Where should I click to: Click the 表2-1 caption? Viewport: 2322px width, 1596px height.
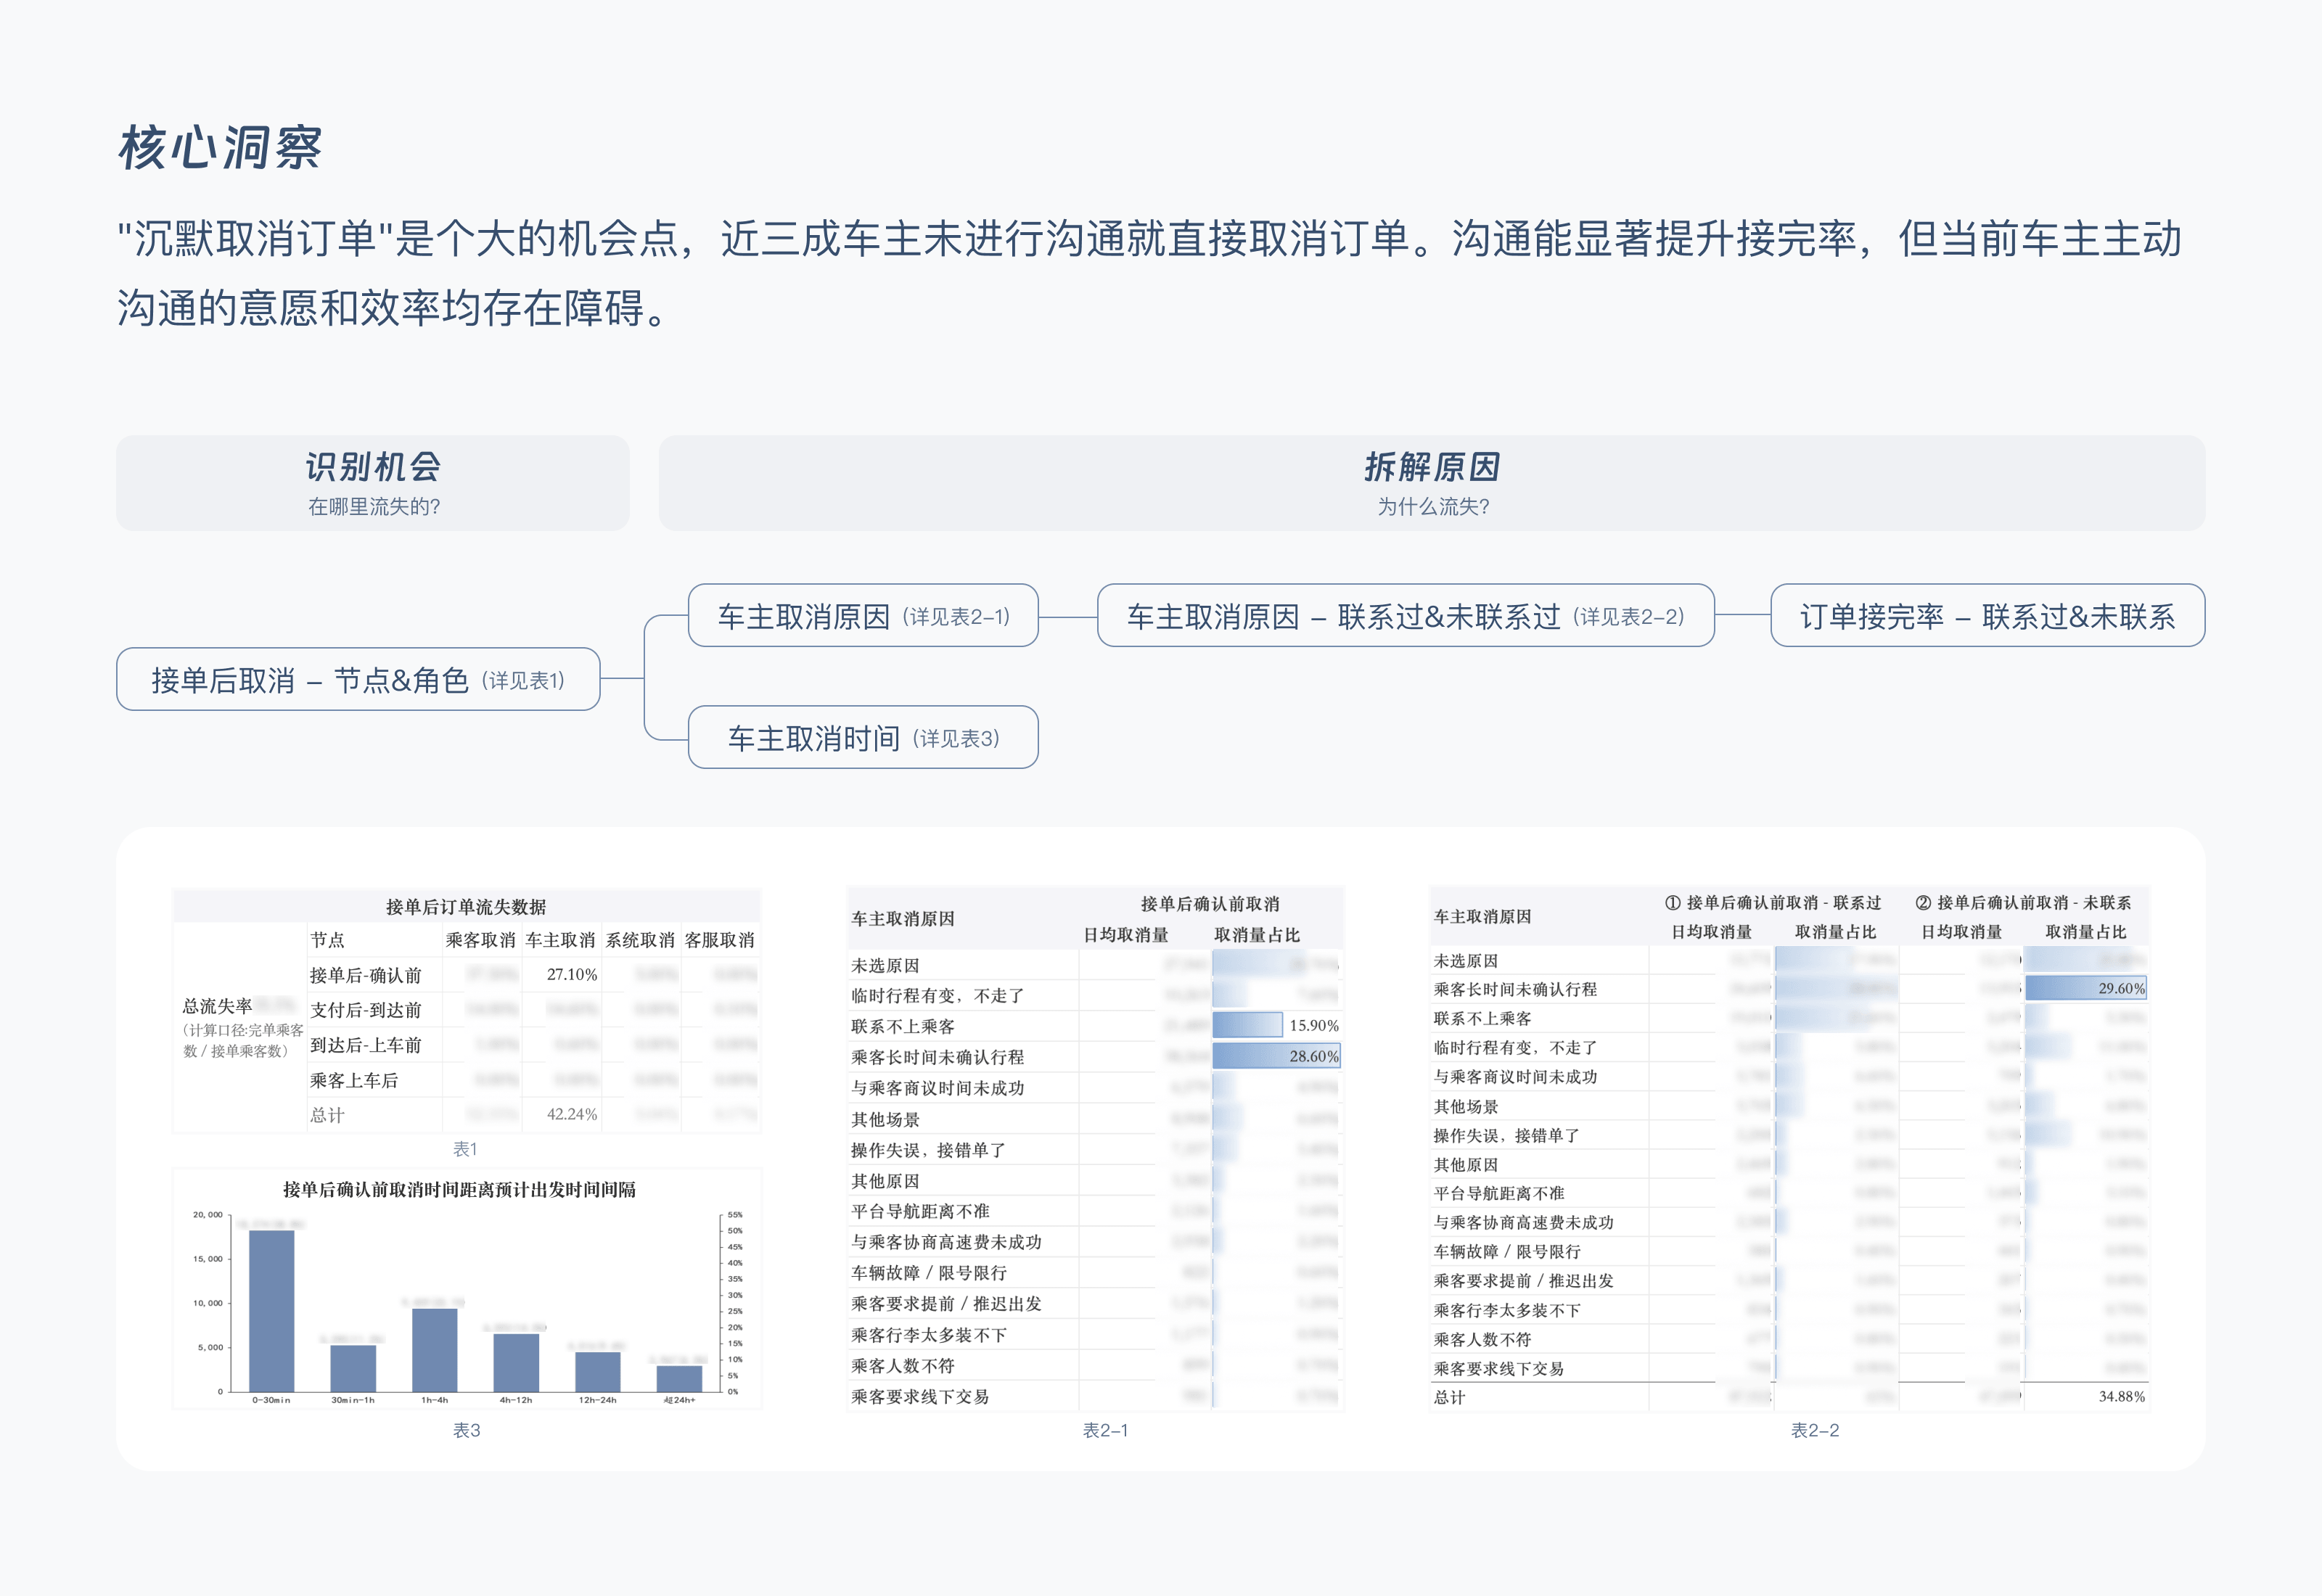pyautogui.click(x=1105, y=1430)
